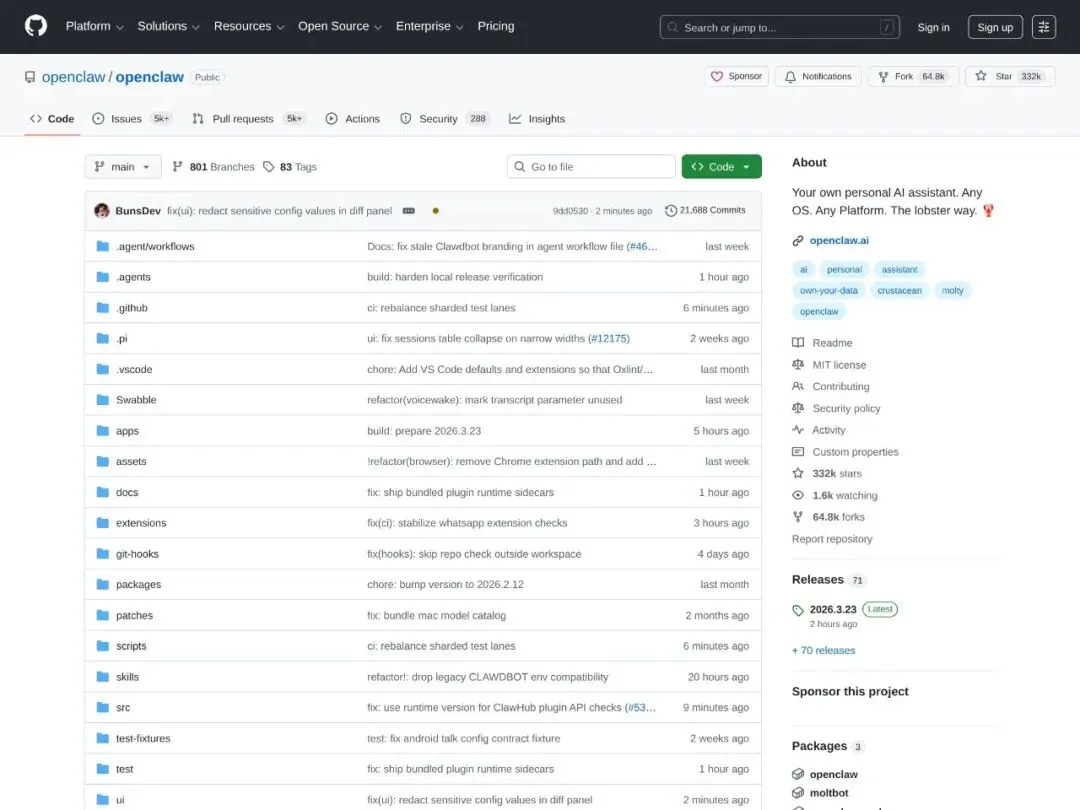Click the pending status dot on latest commit

435,211
